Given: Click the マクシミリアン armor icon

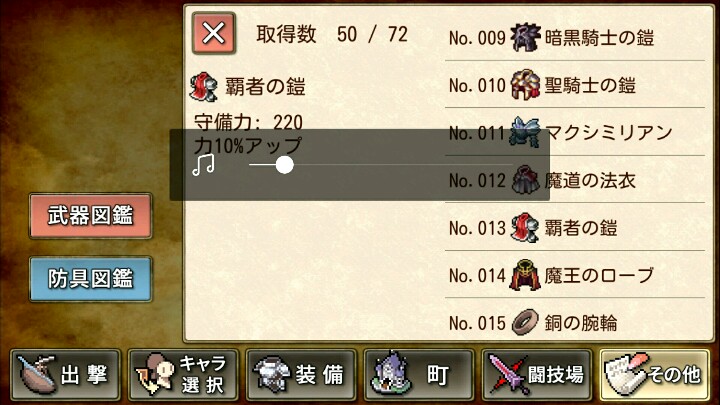Looking at the screenshot, I should (x=524, y=132).
